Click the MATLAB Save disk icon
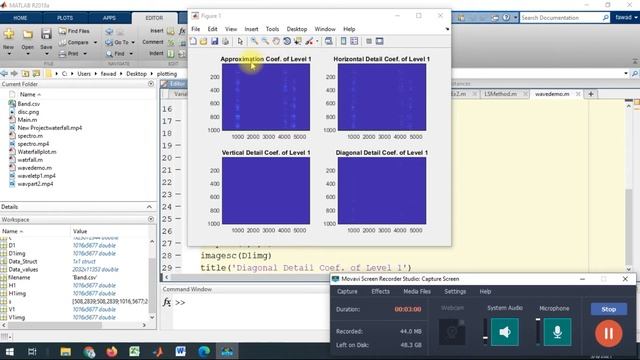 pyautogui.click(x=46, y=34)
